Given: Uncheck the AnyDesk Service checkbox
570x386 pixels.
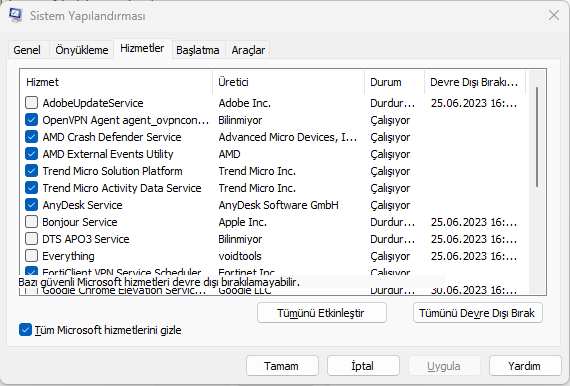Looking at the screenshot, I should click(x=32, y=205).
